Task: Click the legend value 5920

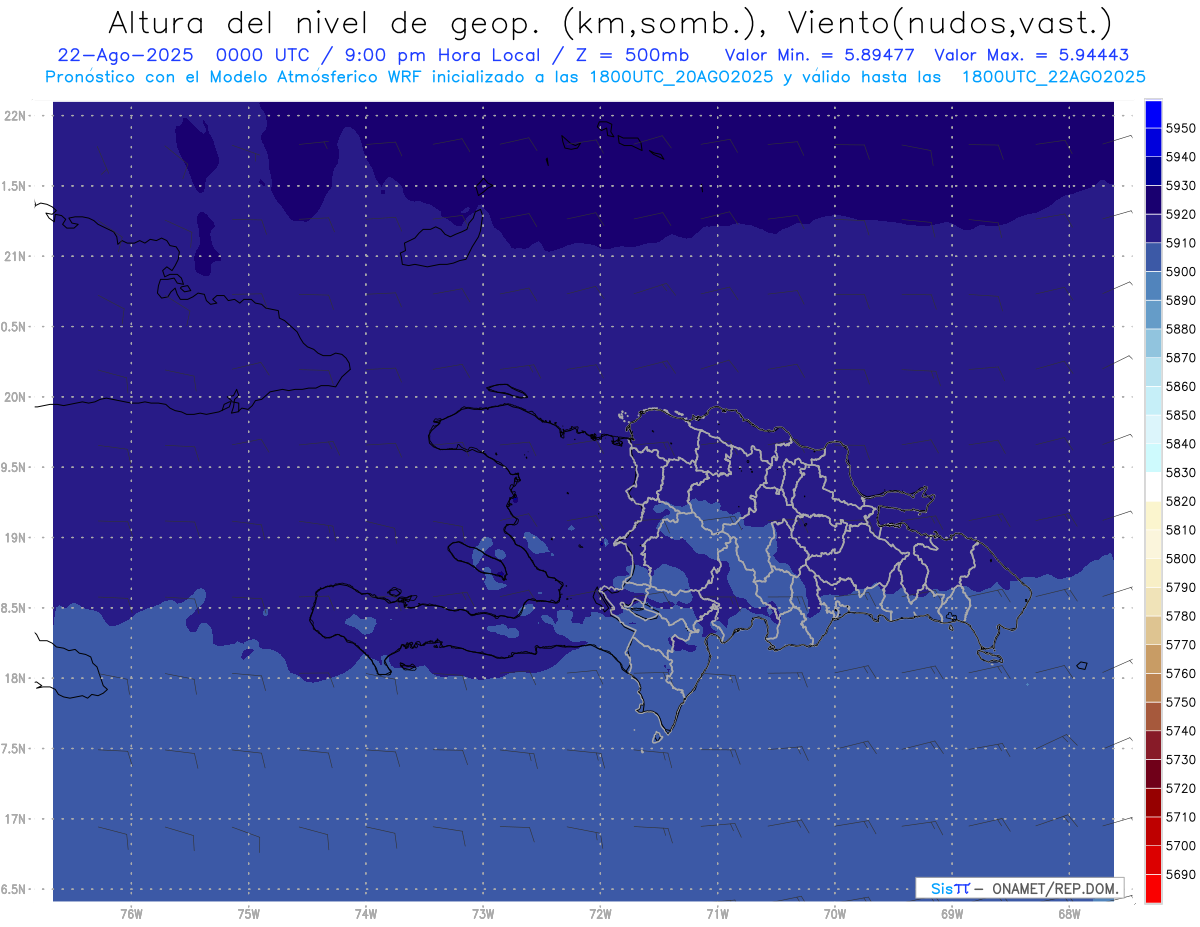Action: [x=1180, y=215]
